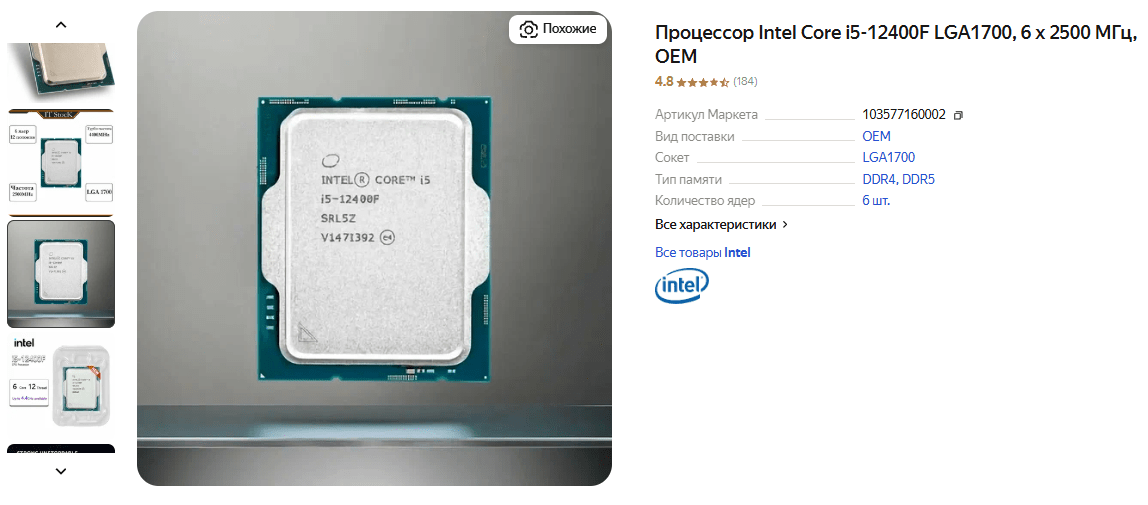Click the star rating icons

pos(702,82)
